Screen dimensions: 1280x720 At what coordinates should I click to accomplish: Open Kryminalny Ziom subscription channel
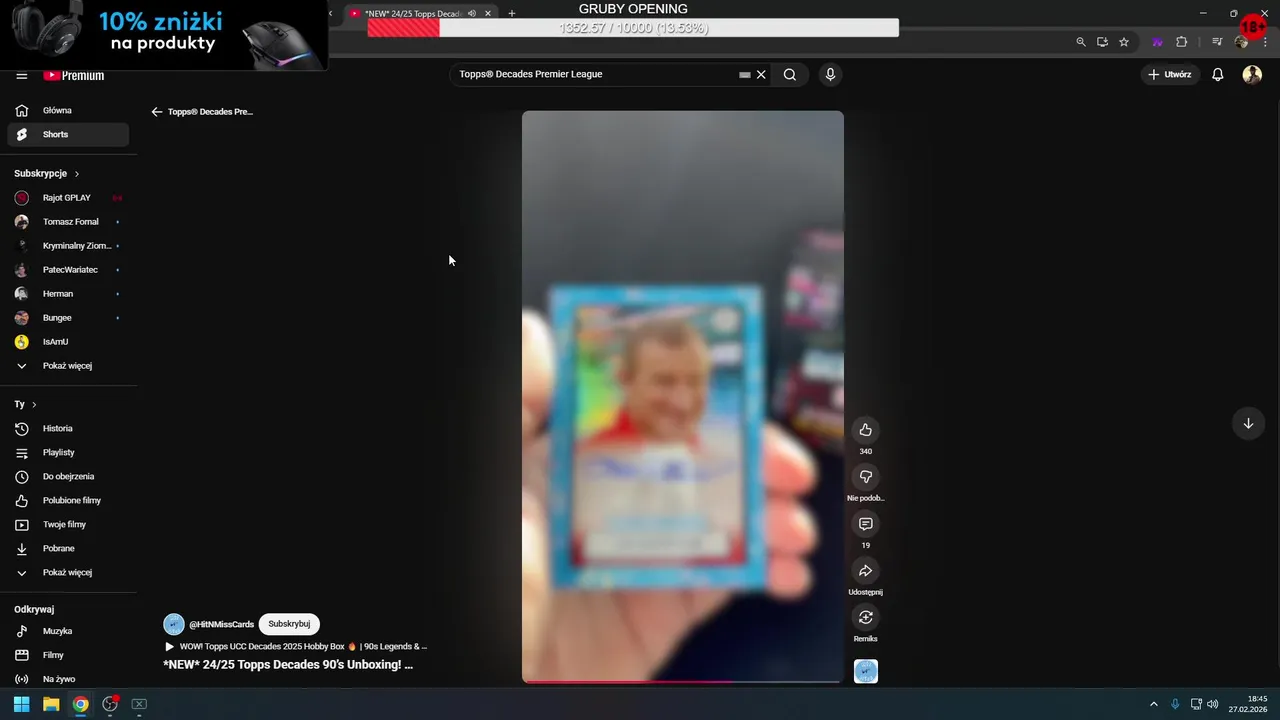pos(68,246)
